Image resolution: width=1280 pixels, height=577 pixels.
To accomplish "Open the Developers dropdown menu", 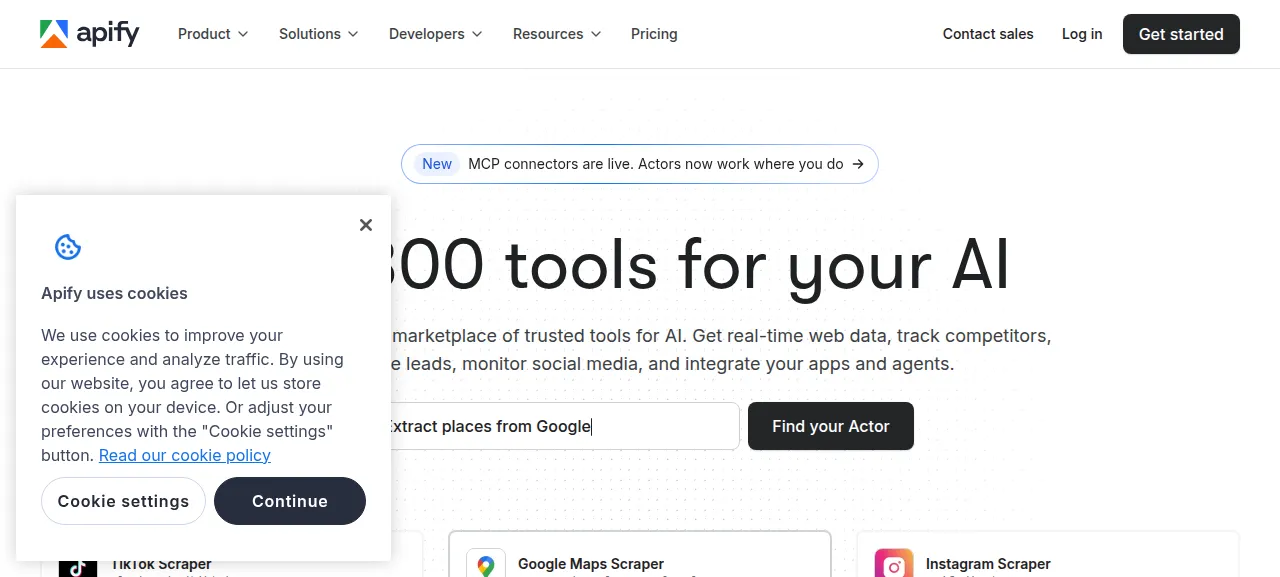I will [x=435, y=34].
